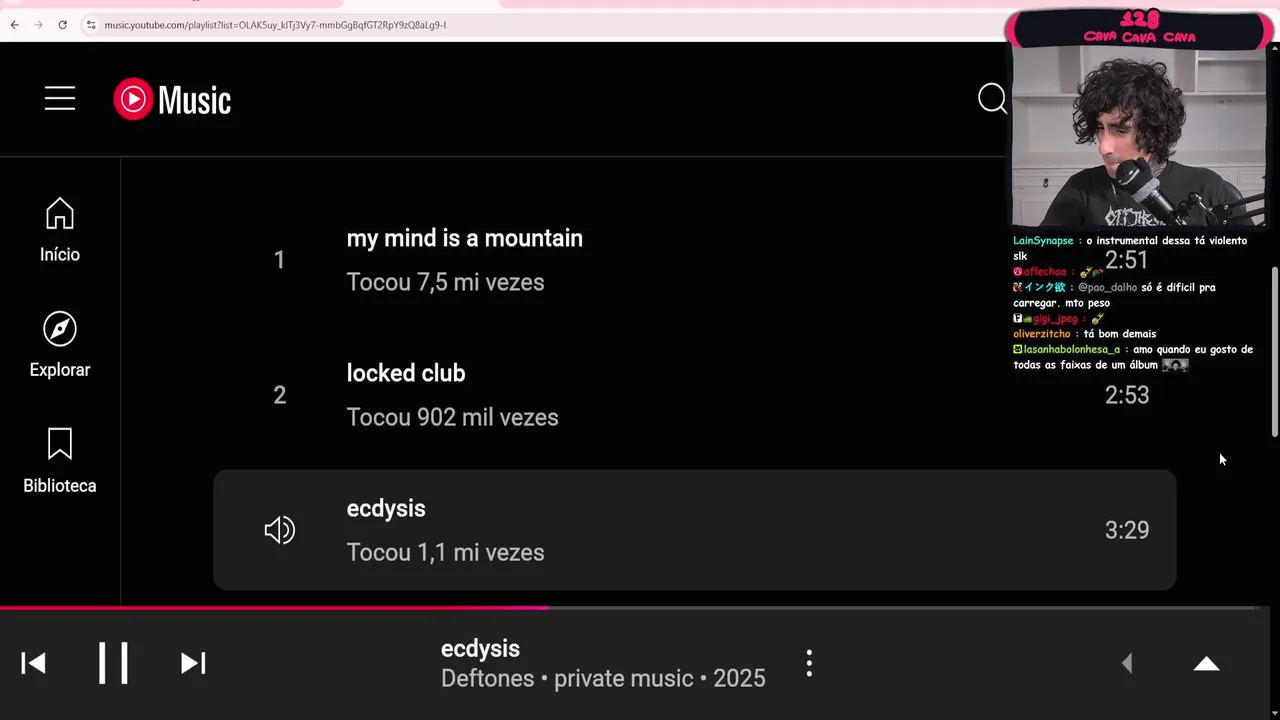This screenshot has height=720, width=1280.
Task: Pause the current song
Action: pyautogui.click(x=113, y=662)
